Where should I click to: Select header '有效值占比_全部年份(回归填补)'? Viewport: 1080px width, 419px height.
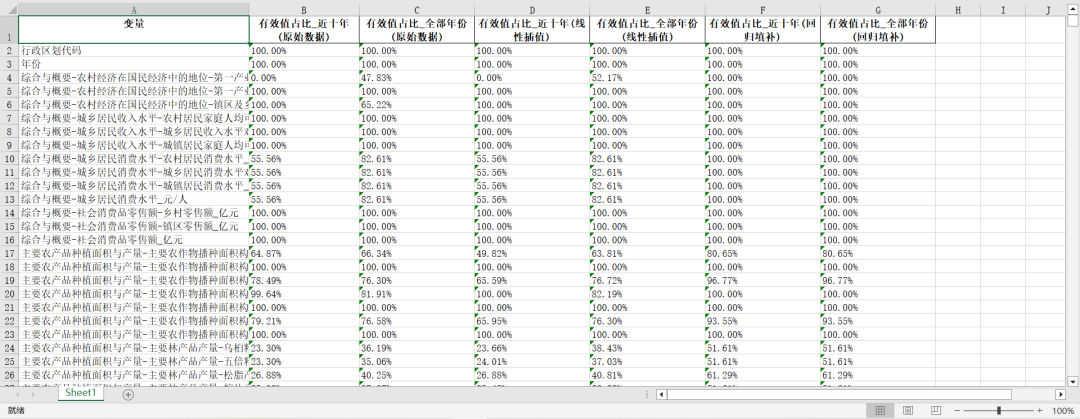pos(878,30)
